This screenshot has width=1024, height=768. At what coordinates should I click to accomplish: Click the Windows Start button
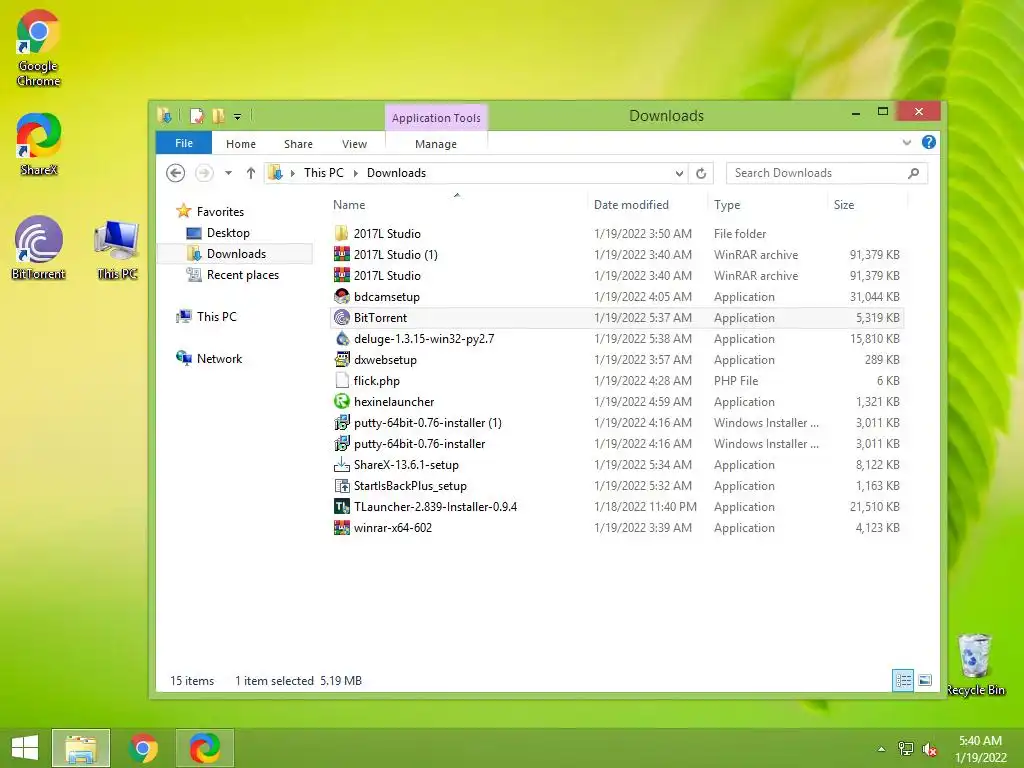coord(25,748)
